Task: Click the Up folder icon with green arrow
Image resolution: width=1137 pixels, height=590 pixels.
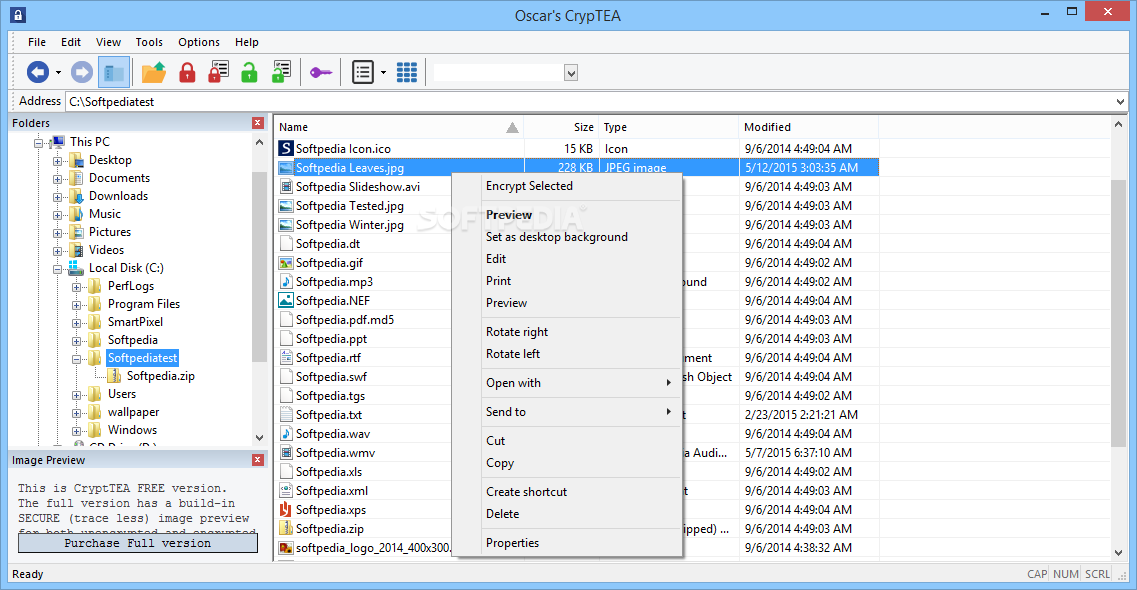Action: [x=154, y=72]
